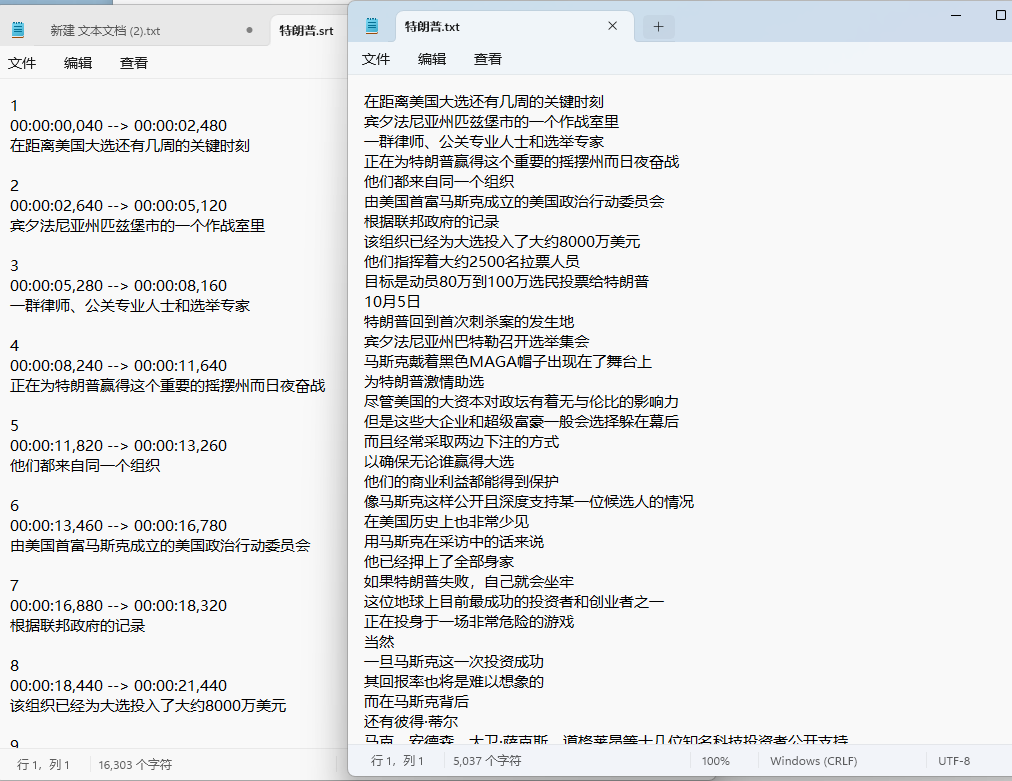Click the unsaved dot on 新建 文本文档 (2).txt tab
The image size is (1012, 781).
[250, 30]
